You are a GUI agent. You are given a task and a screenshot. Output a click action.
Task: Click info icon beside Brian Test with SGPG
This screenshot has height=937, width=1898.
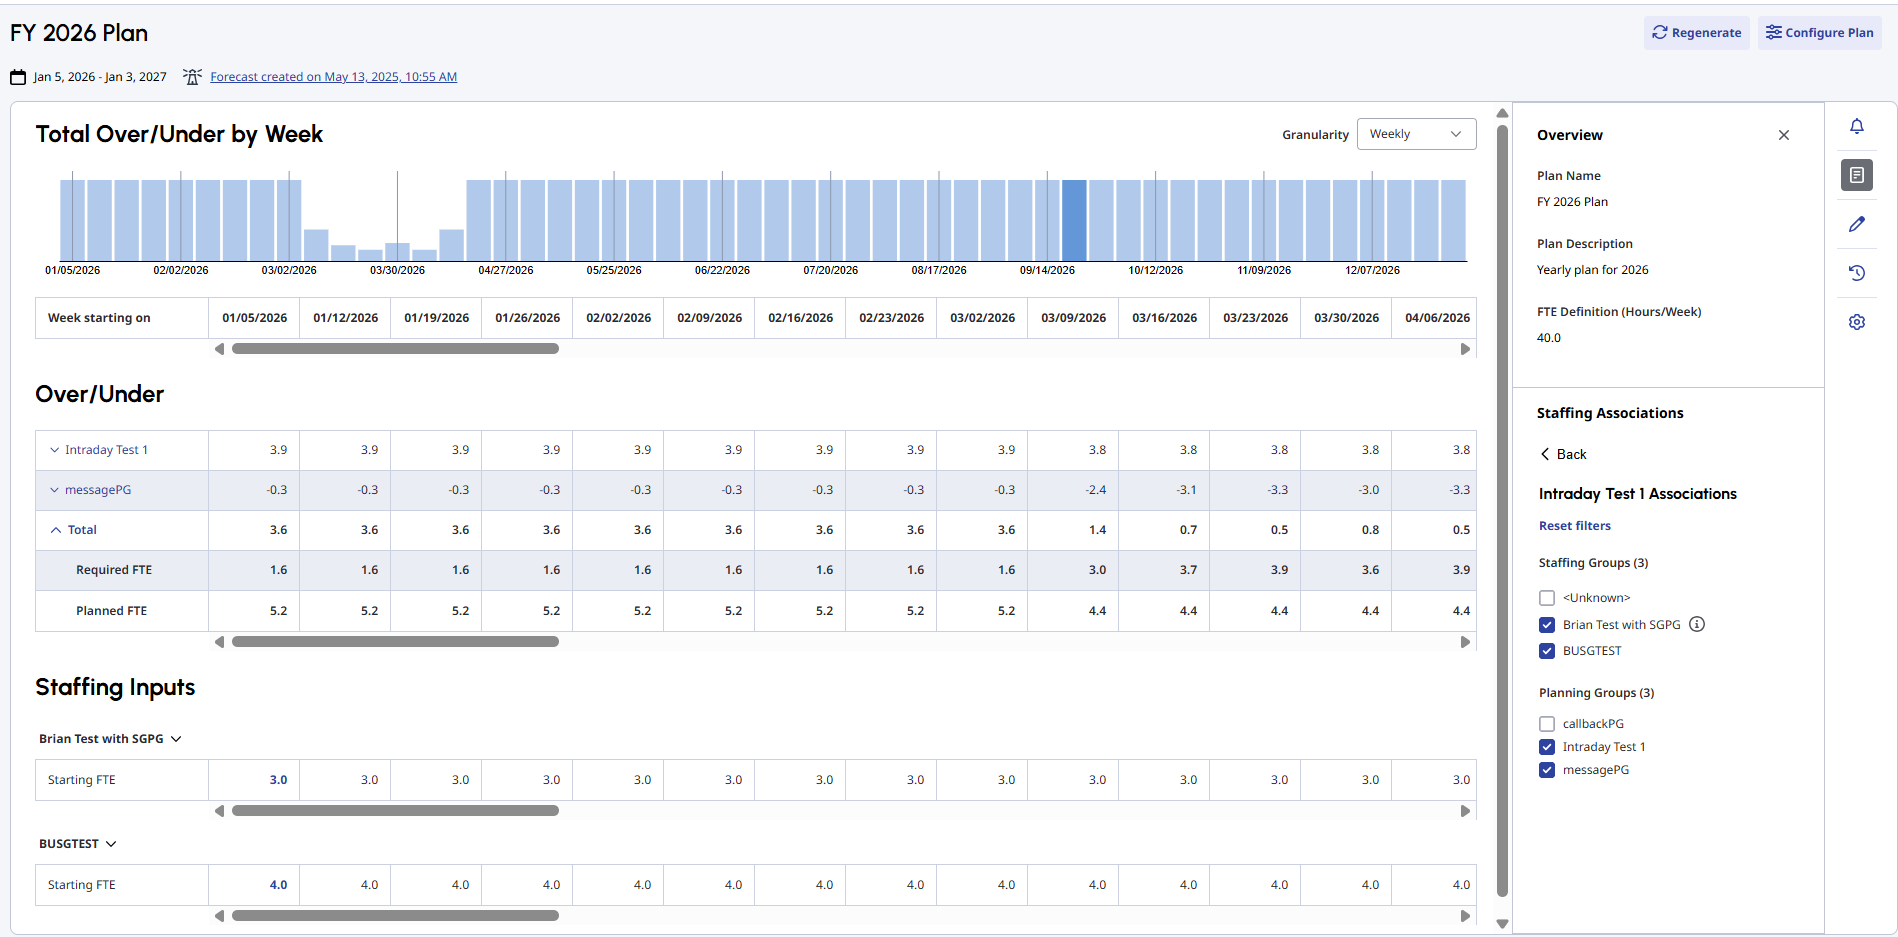pyautogui.click(x=1696, y=624)
